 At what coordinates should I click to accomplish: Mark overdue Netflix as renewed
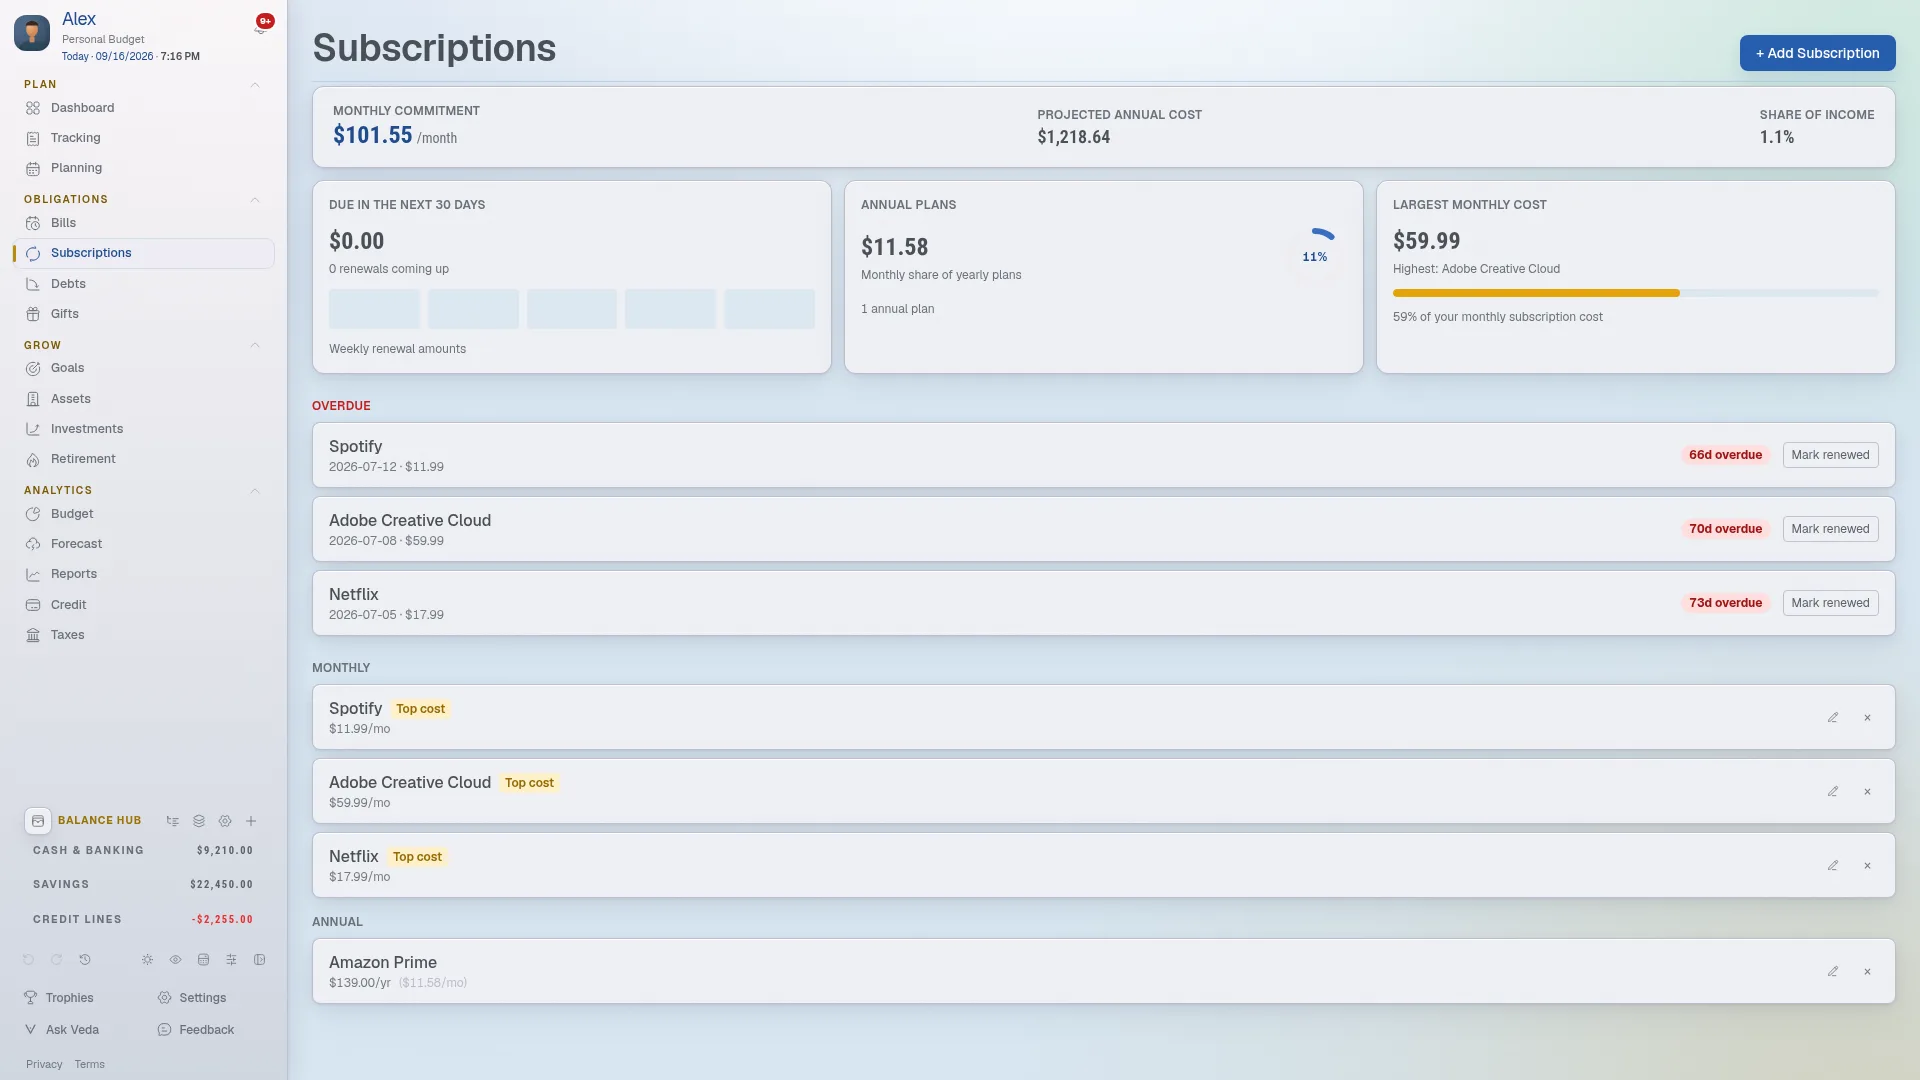click(1830, 603)
